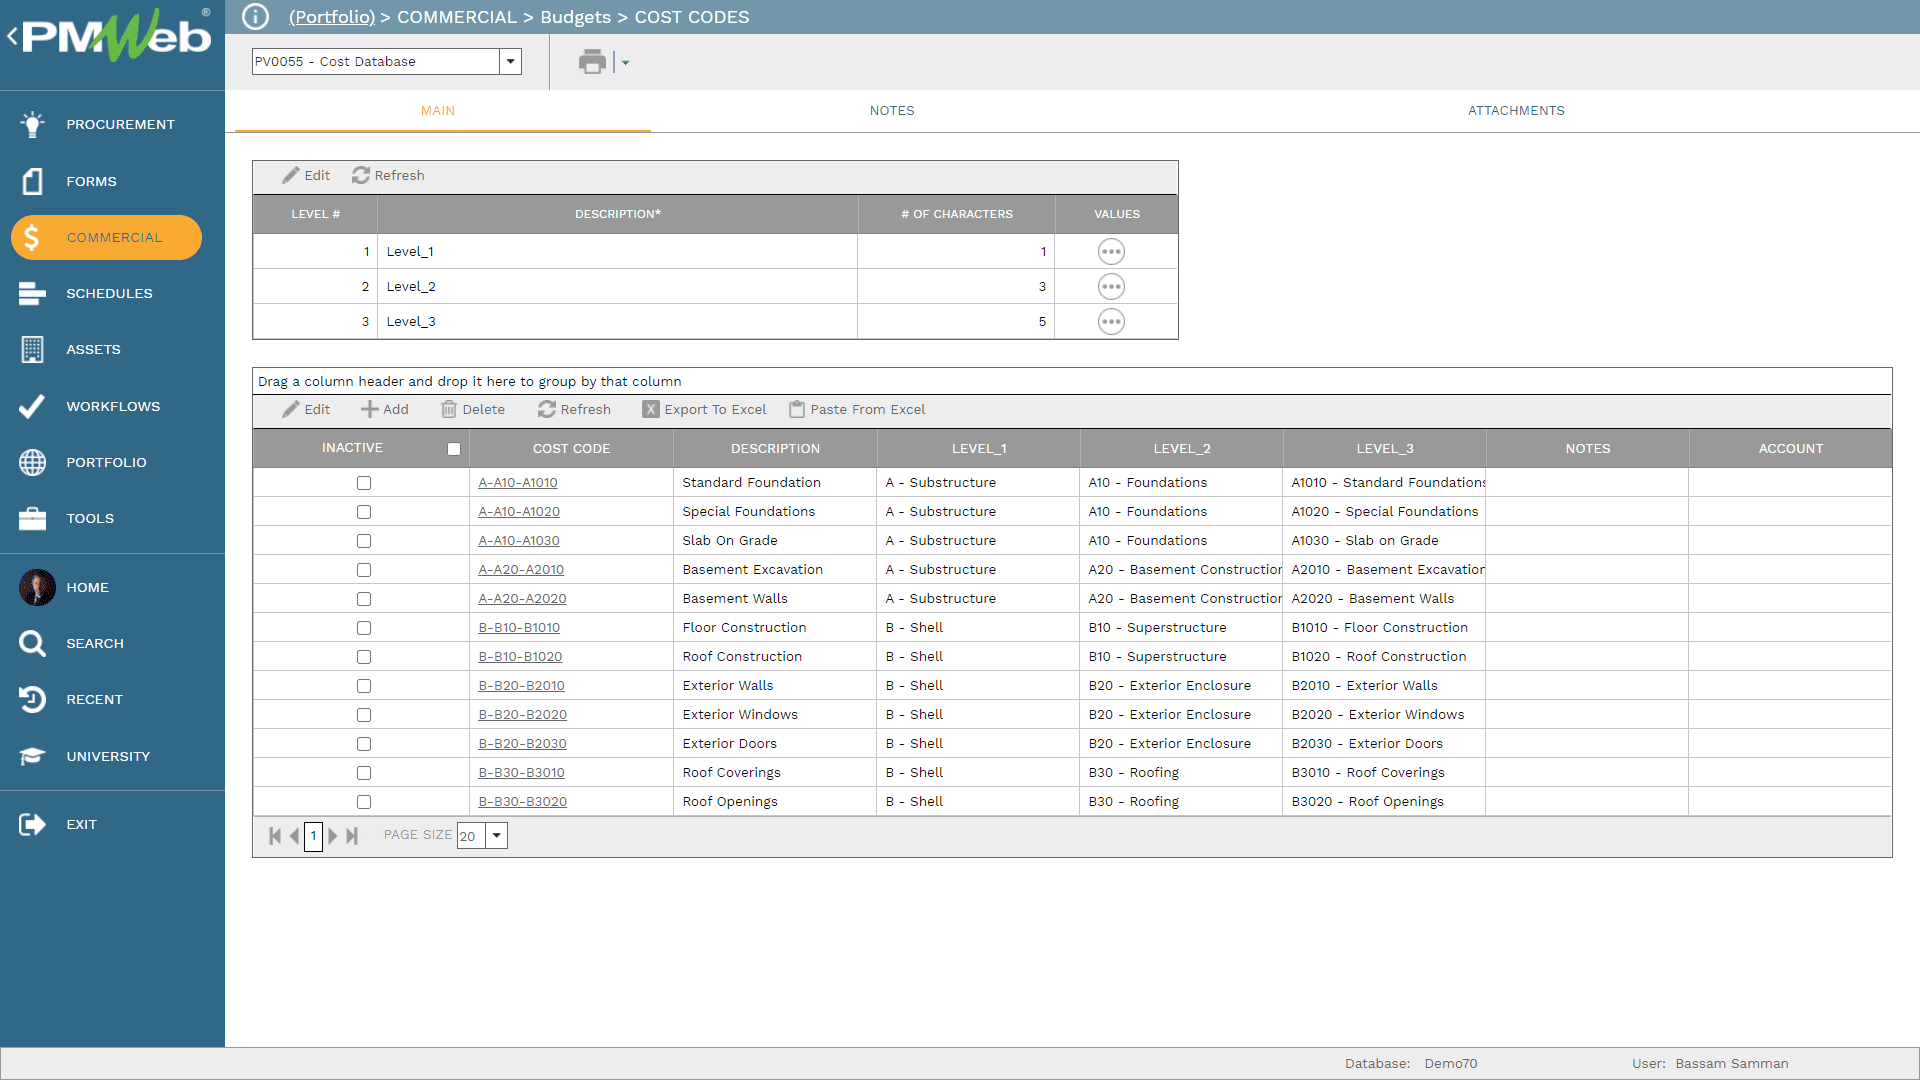This screenshot has height=1080, width=1920.
Task: Go to next page of grid
Action: tap(333, 836)
